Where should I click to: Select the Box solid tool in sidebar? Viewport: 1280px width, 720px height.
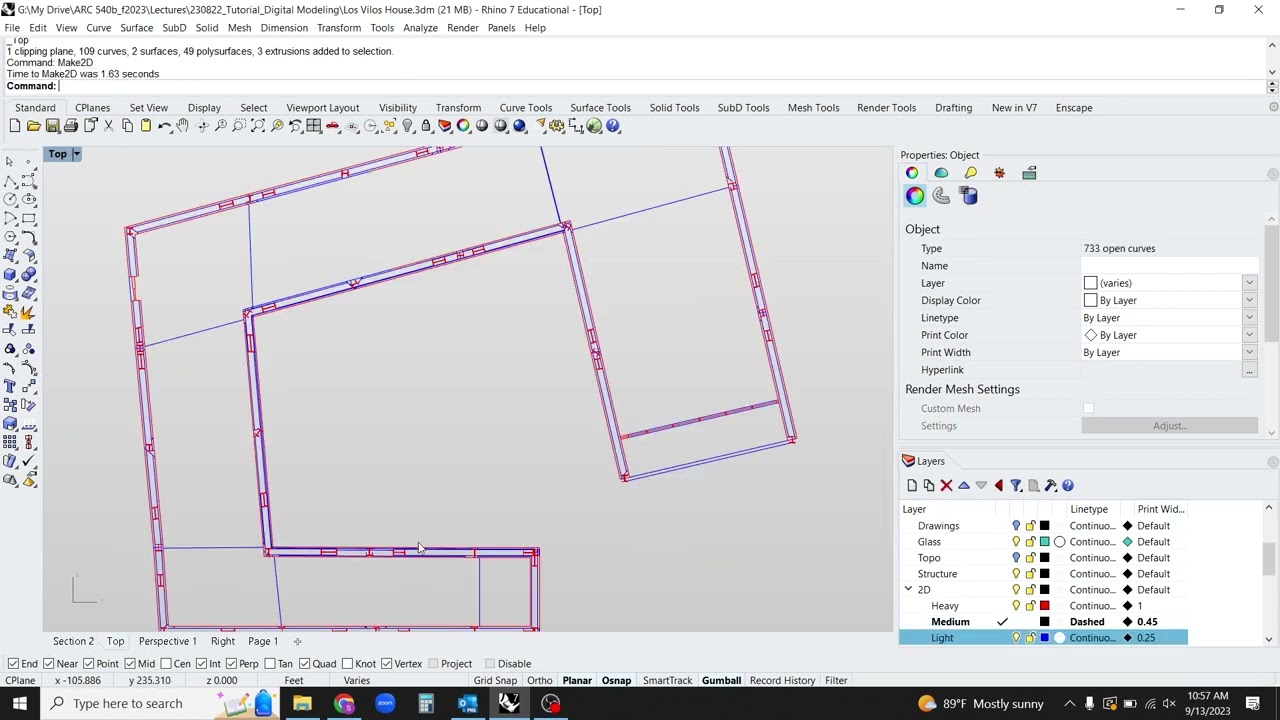(x=10, y=274)
